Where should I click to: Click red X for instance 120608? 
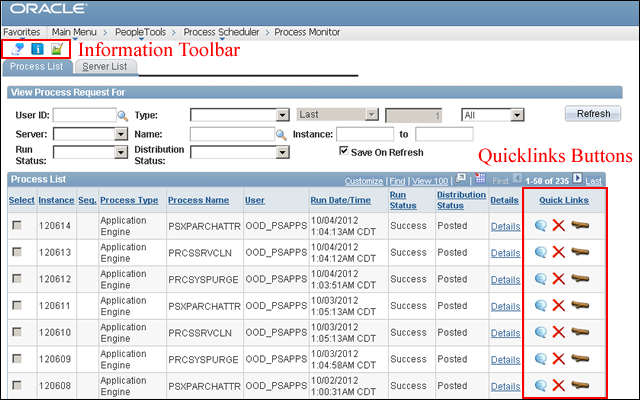[558, 385]
